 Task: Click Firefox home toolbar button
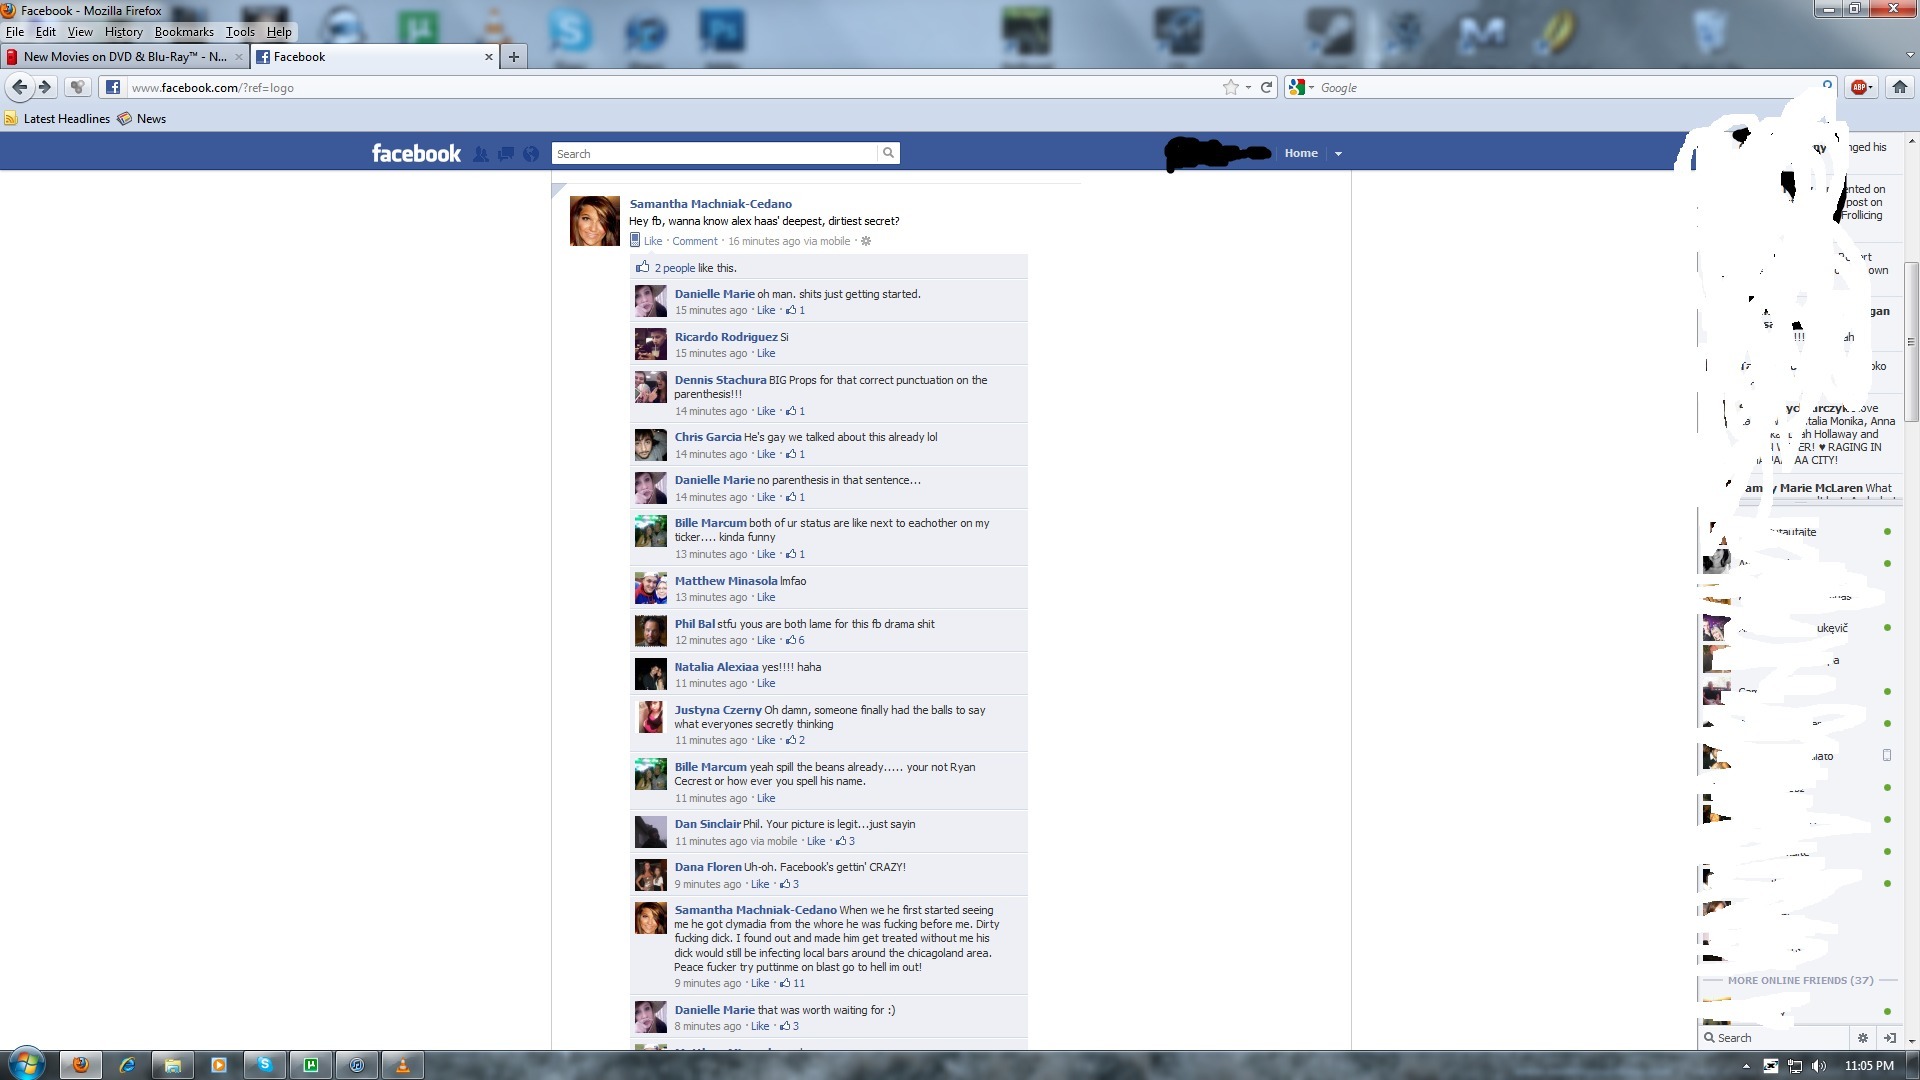point(1899,88)
